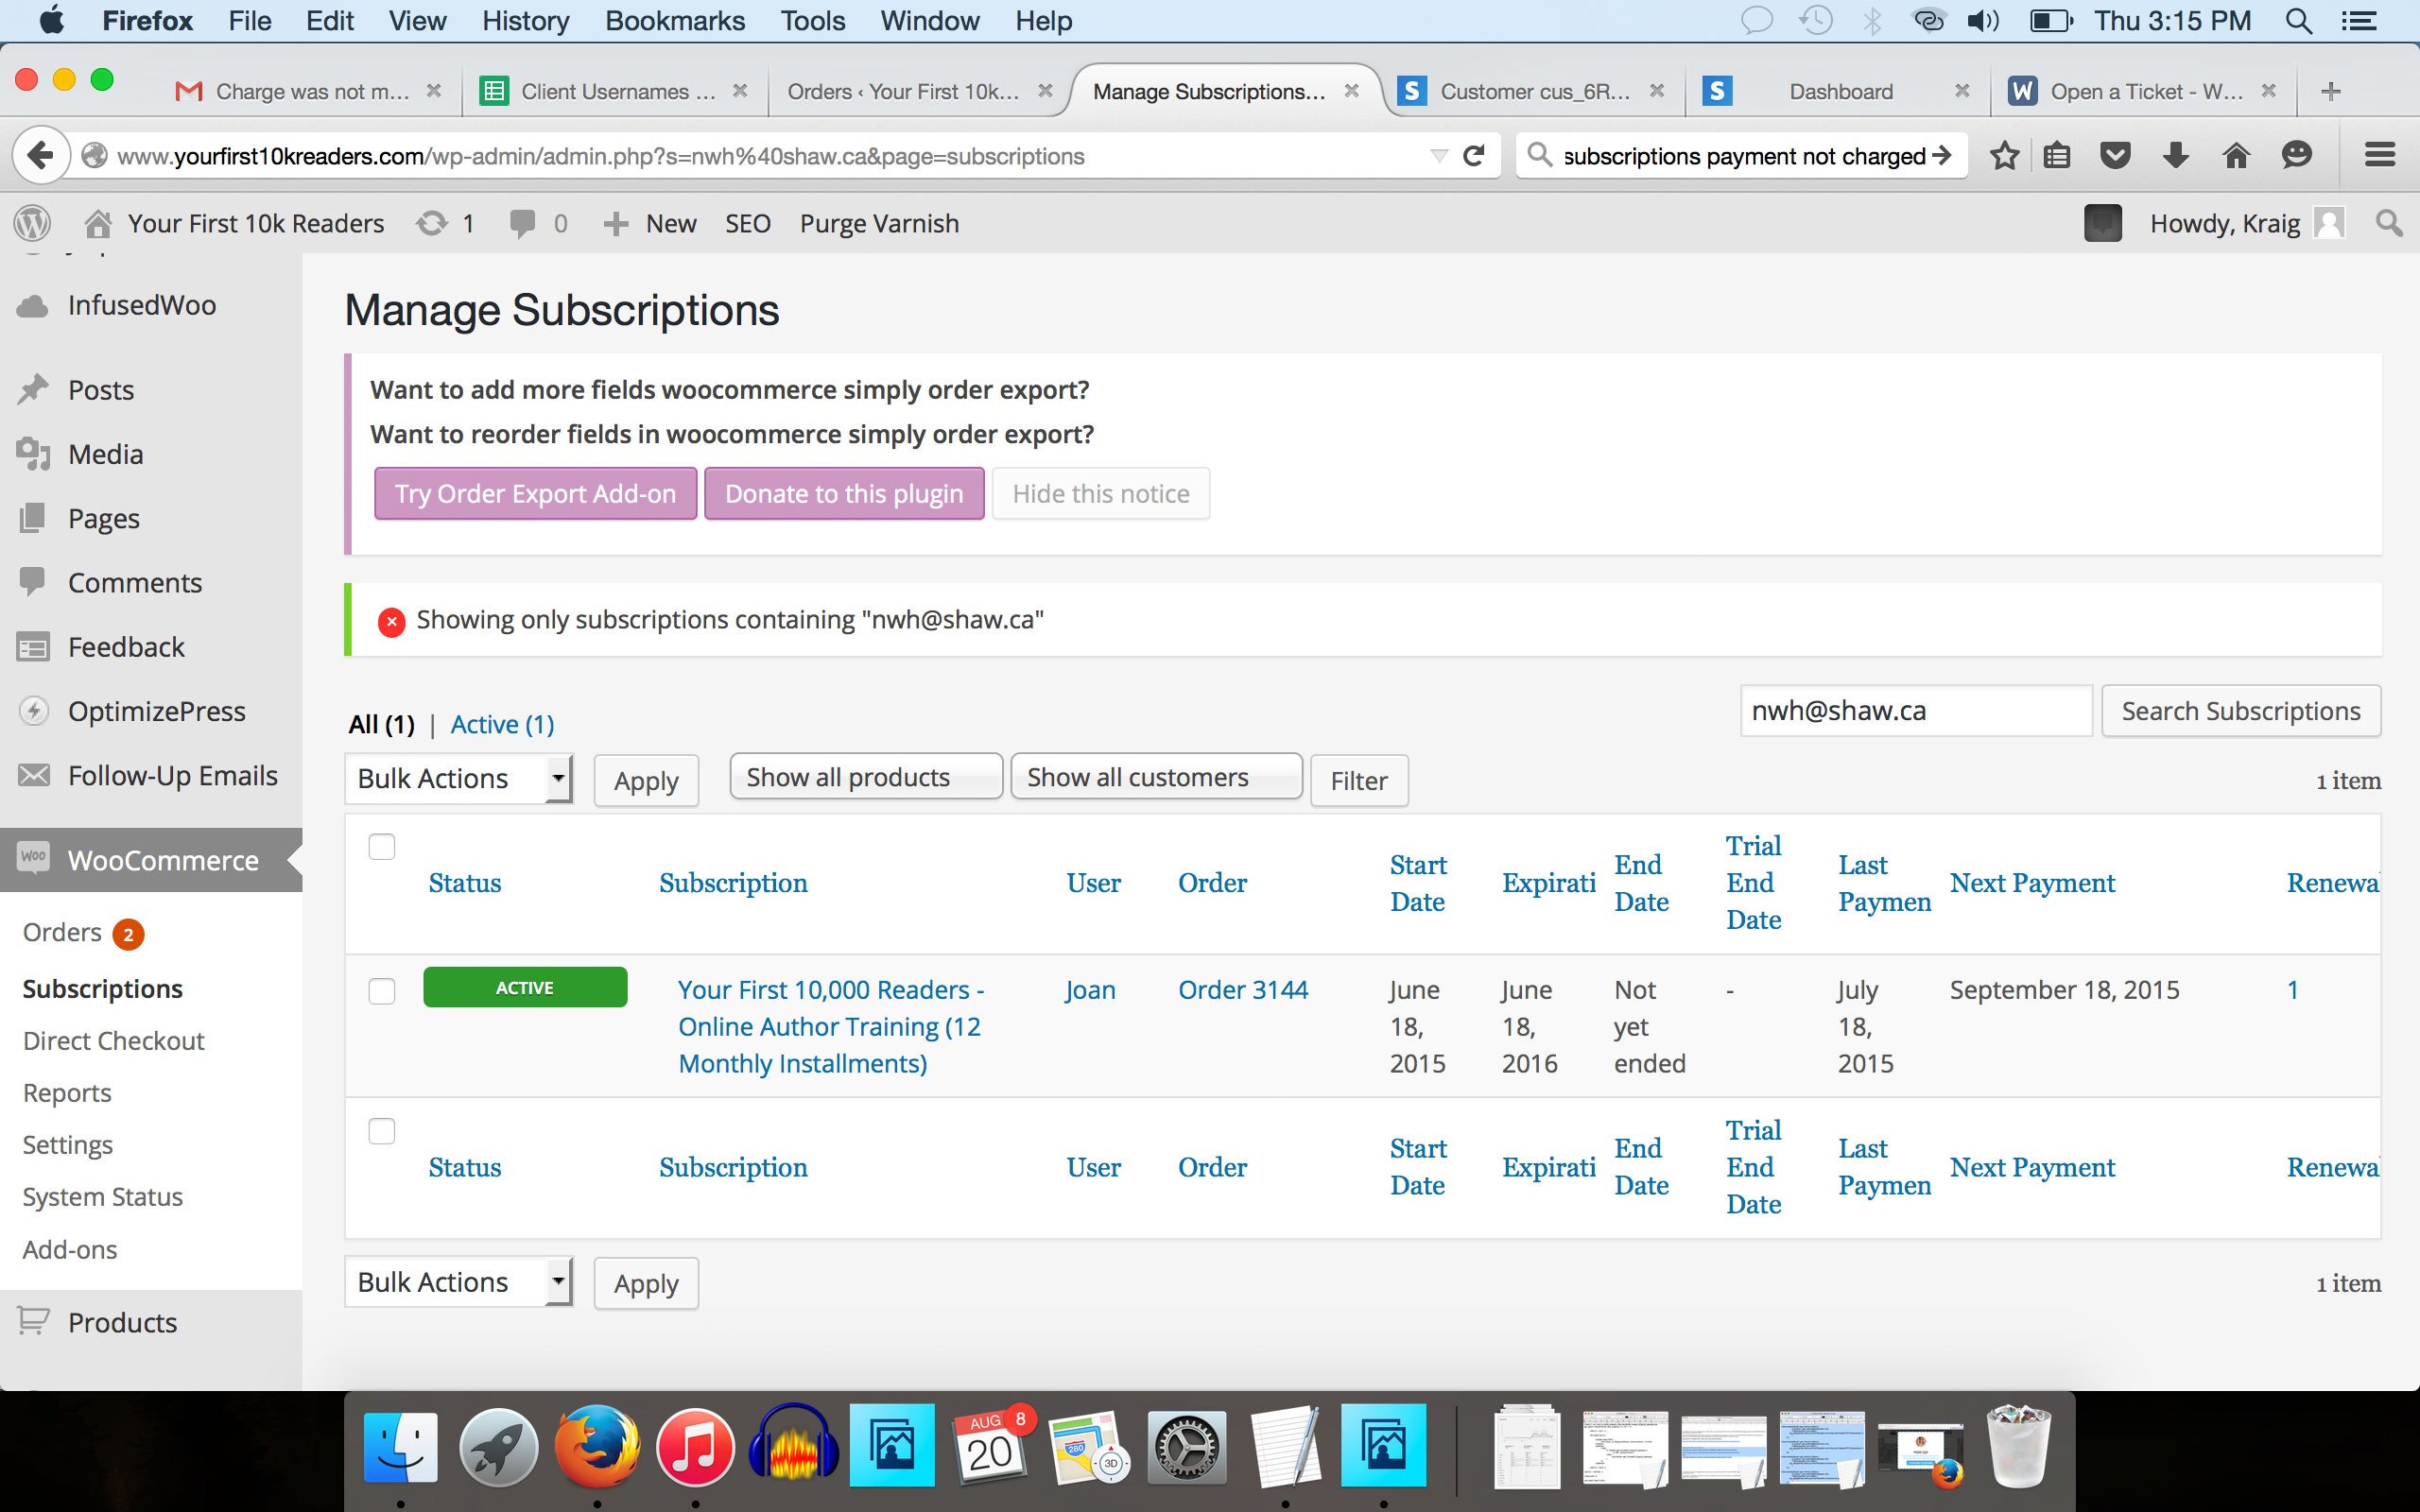Open Follow-Up Emails in the sidebar

pos(172,775)
